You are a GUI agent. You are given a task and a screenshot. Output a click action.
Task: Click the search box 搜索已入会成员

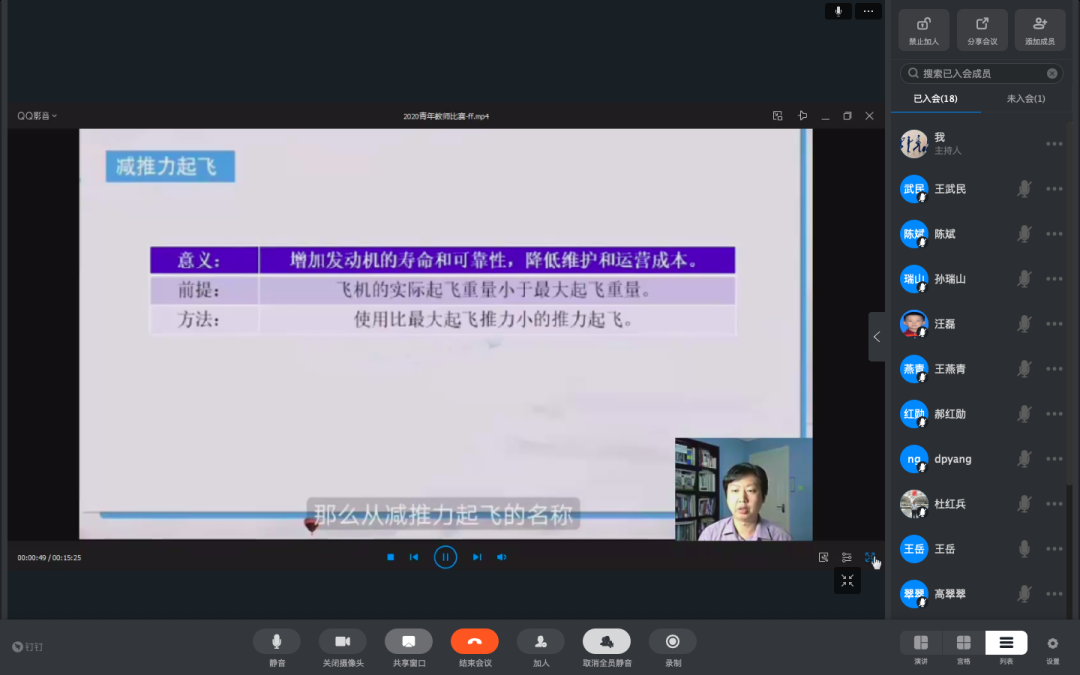pyautogui.click(x=981, y=74)
